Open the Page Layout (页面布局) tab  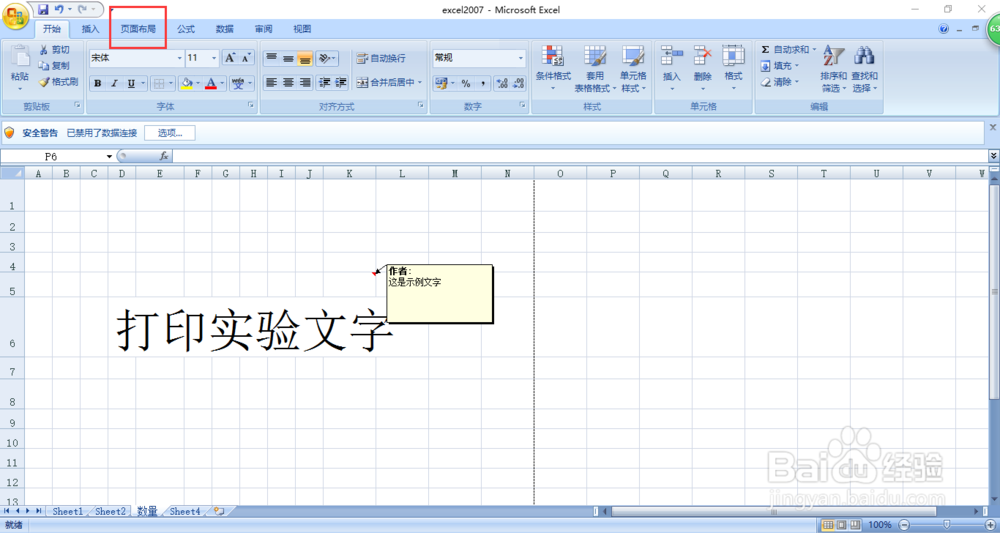pyautogui.click(x=138, y=29)
